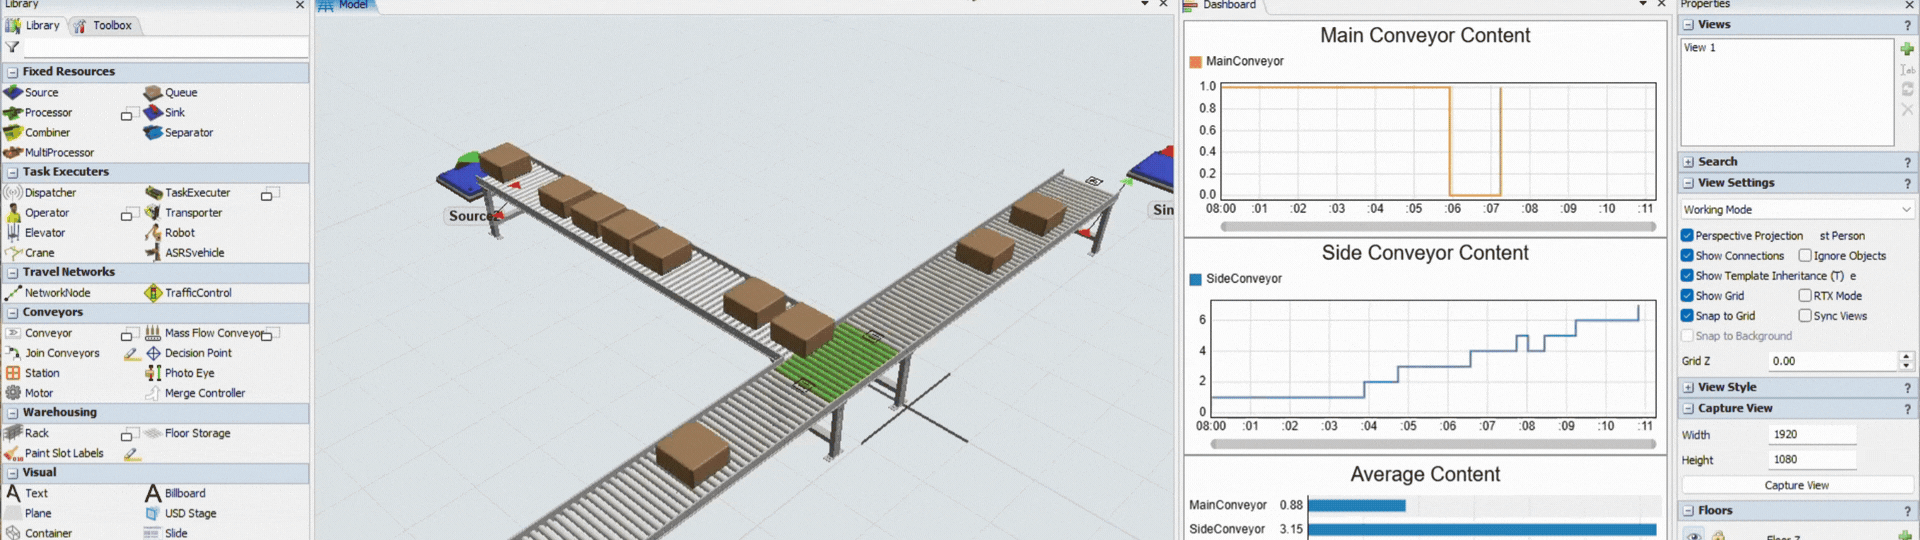Viewport: 1920px width, 540px height.
Task: Select the Dispatcher task executer
Action: [40, 193]
